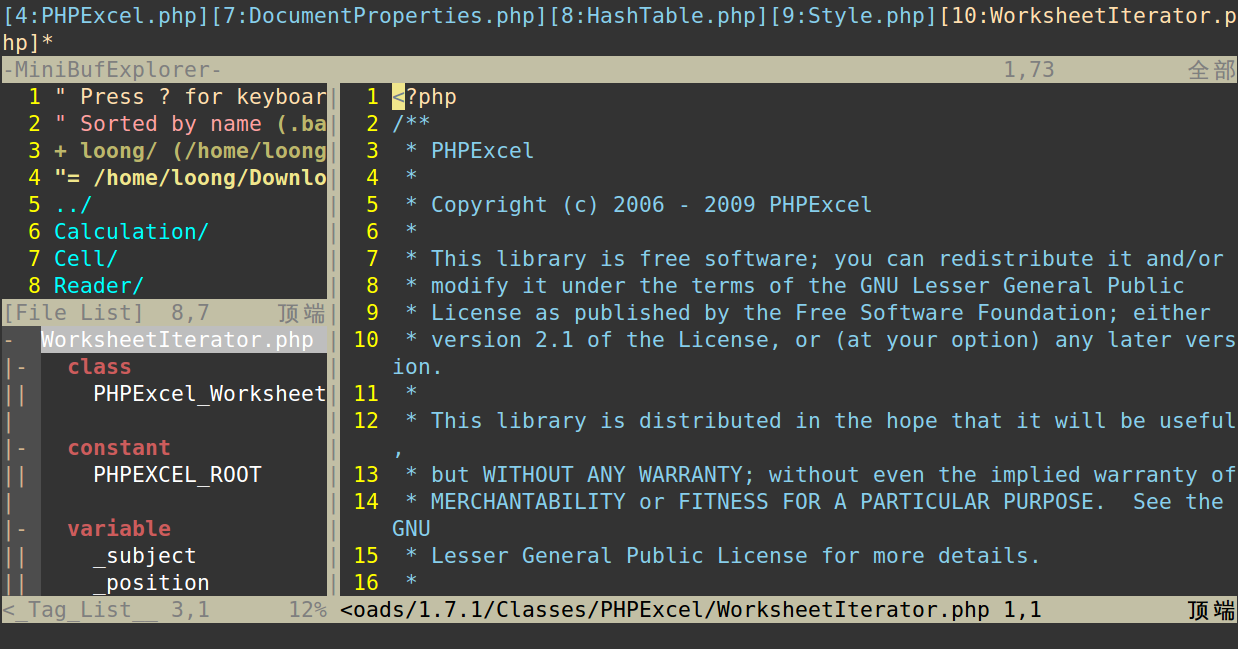Click the 12% scroll indicator in Tag List status

pos(307,610)
